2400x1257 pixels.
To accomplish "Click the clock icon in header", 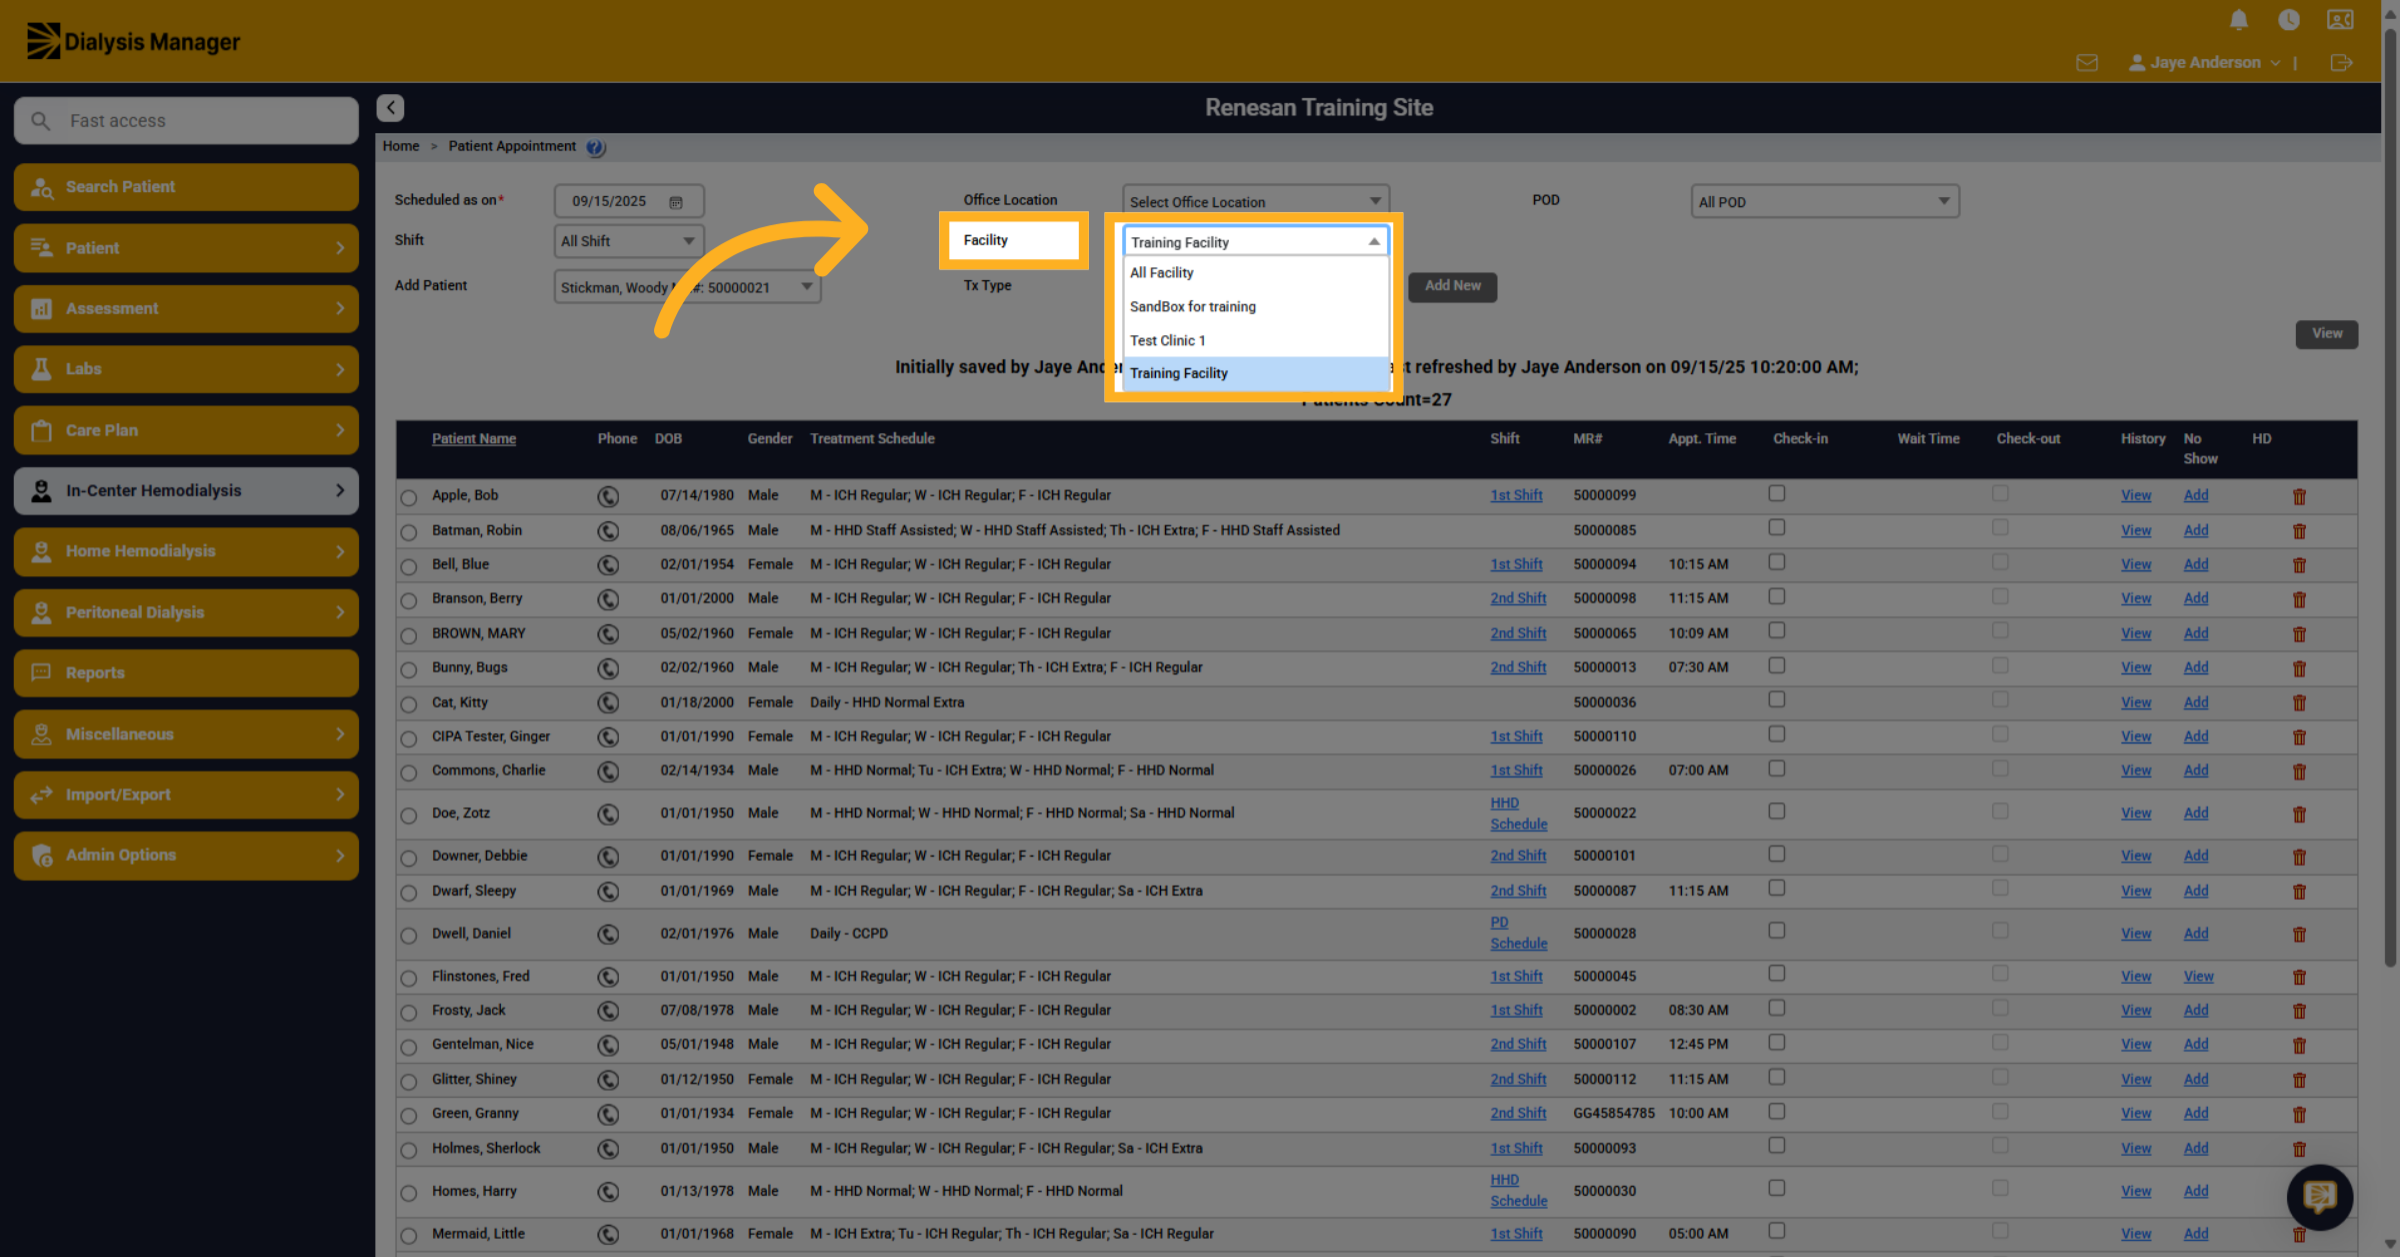I will 2289,19.
